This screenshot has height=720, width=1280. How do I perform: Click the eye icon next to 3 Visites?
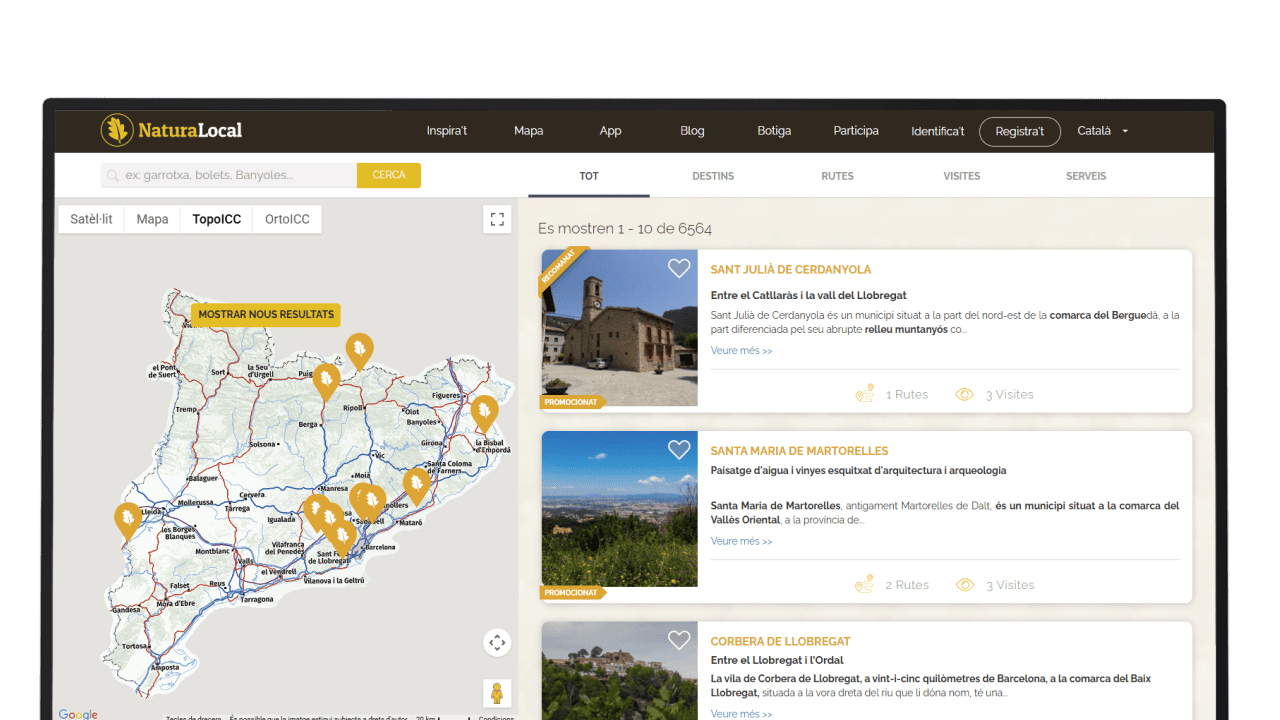[x=964, y=394]
